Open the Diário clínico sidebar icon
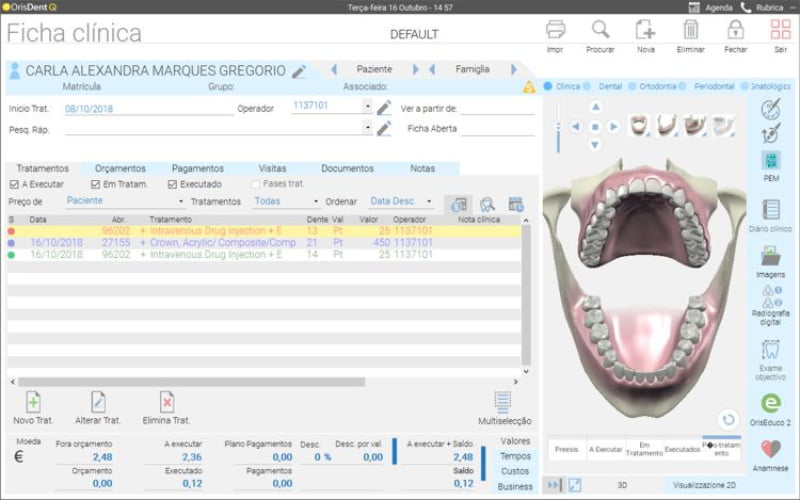This screenshot has height=500, width=800. 770,210
